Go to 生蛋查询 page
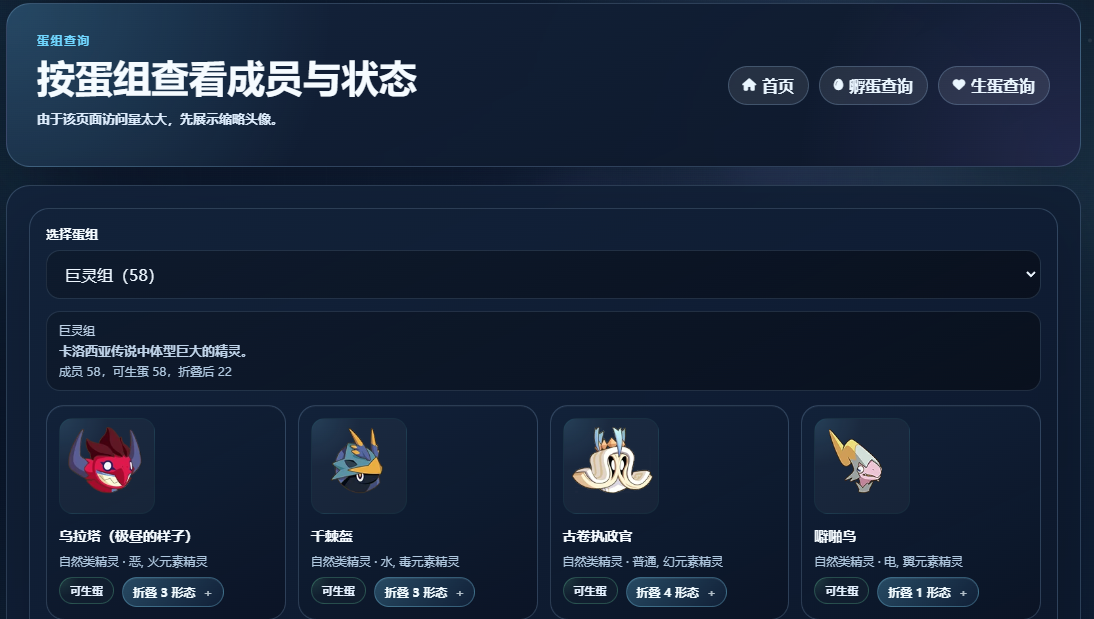Image resolution: width=1094 pixels, height=619 pixels. click(994, 85)
